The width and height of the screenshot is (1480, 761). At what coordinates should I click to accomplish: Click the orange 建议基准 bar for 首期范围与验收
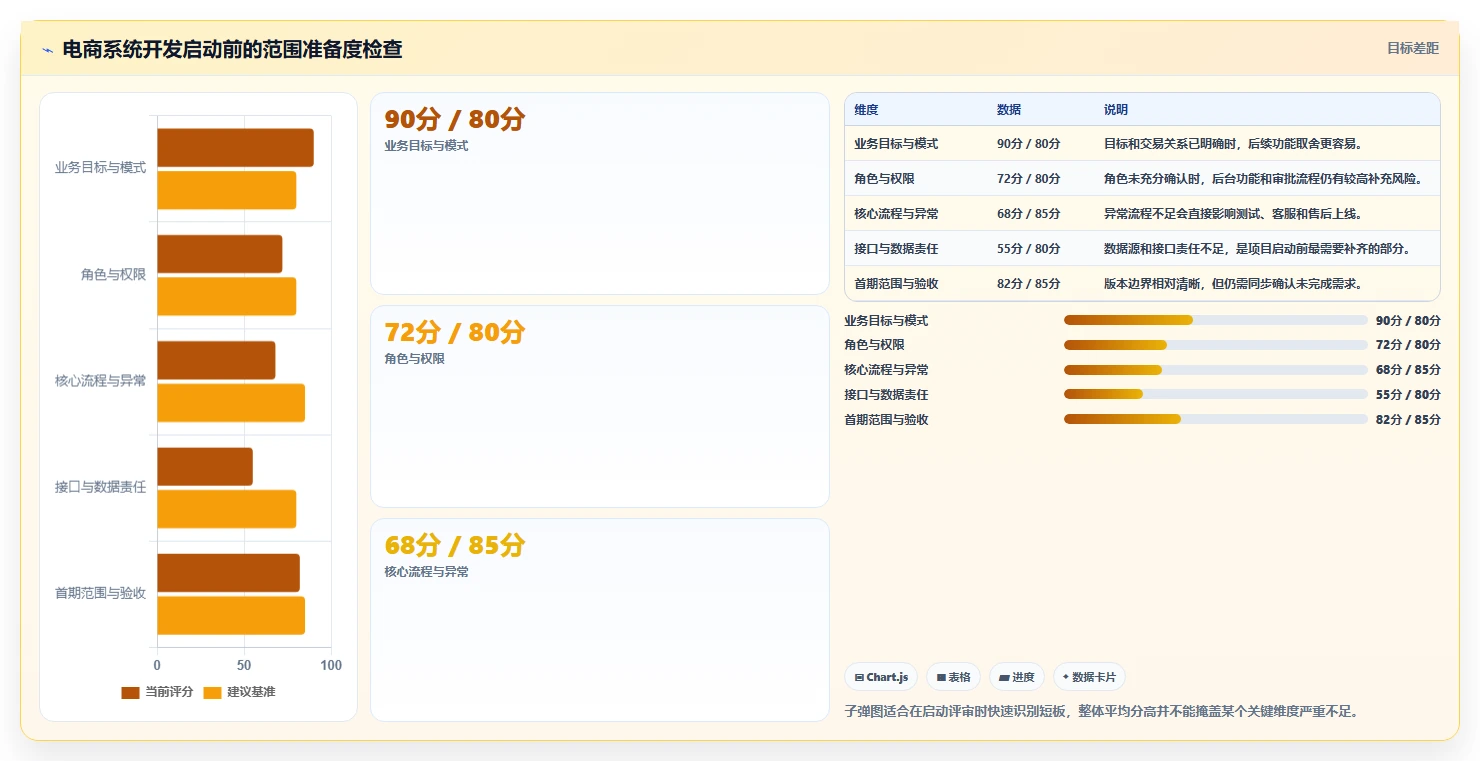(x=231, y=615)
